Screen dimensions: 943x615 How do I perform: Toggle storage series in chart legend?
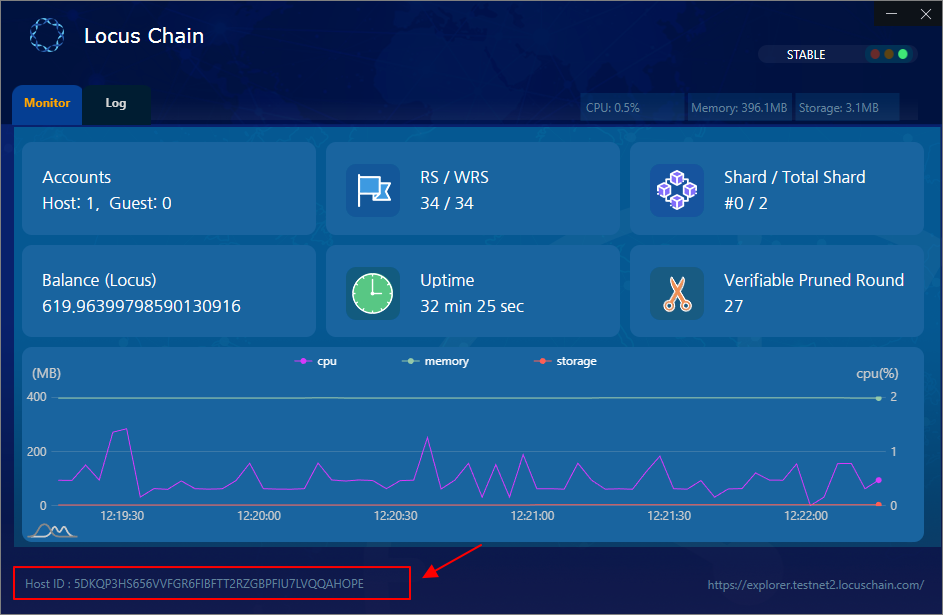[x=565, y=361]
